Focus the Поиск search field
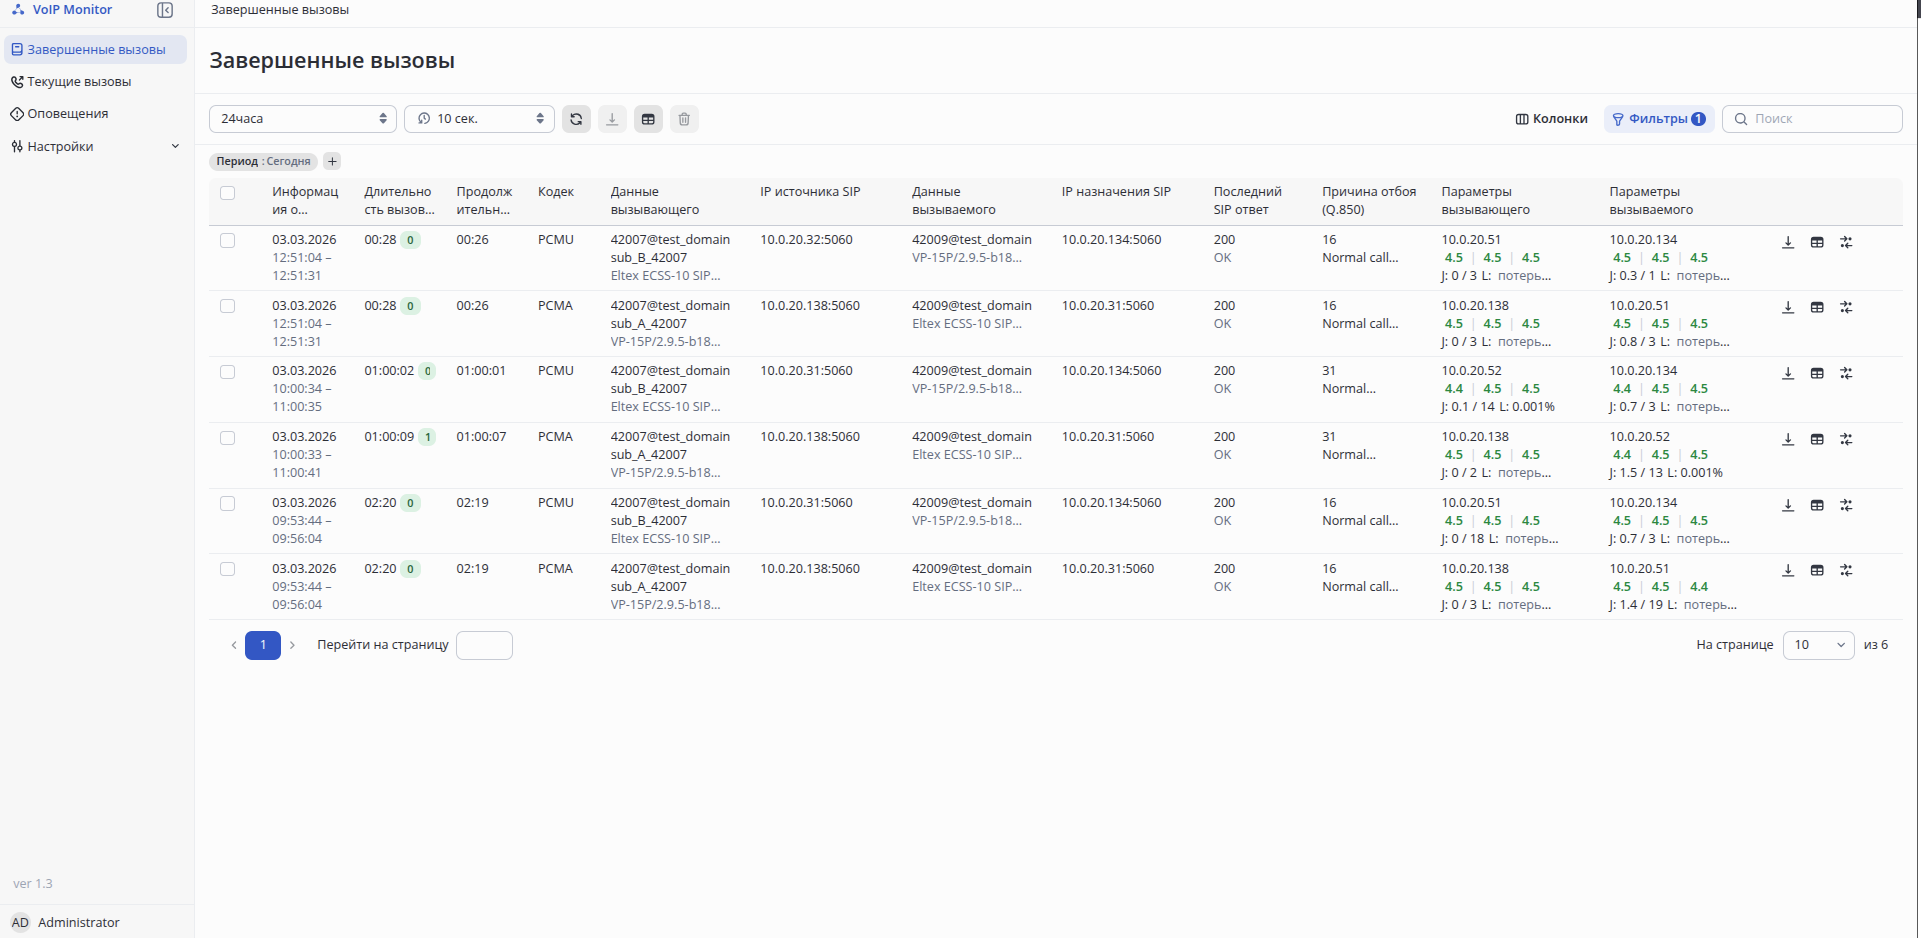 coord(1812,119)
